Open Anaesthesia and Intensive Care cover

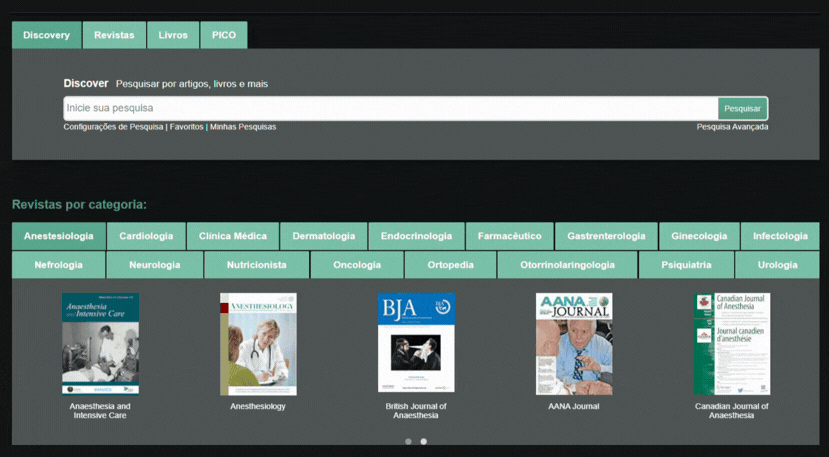coord(100,343)
